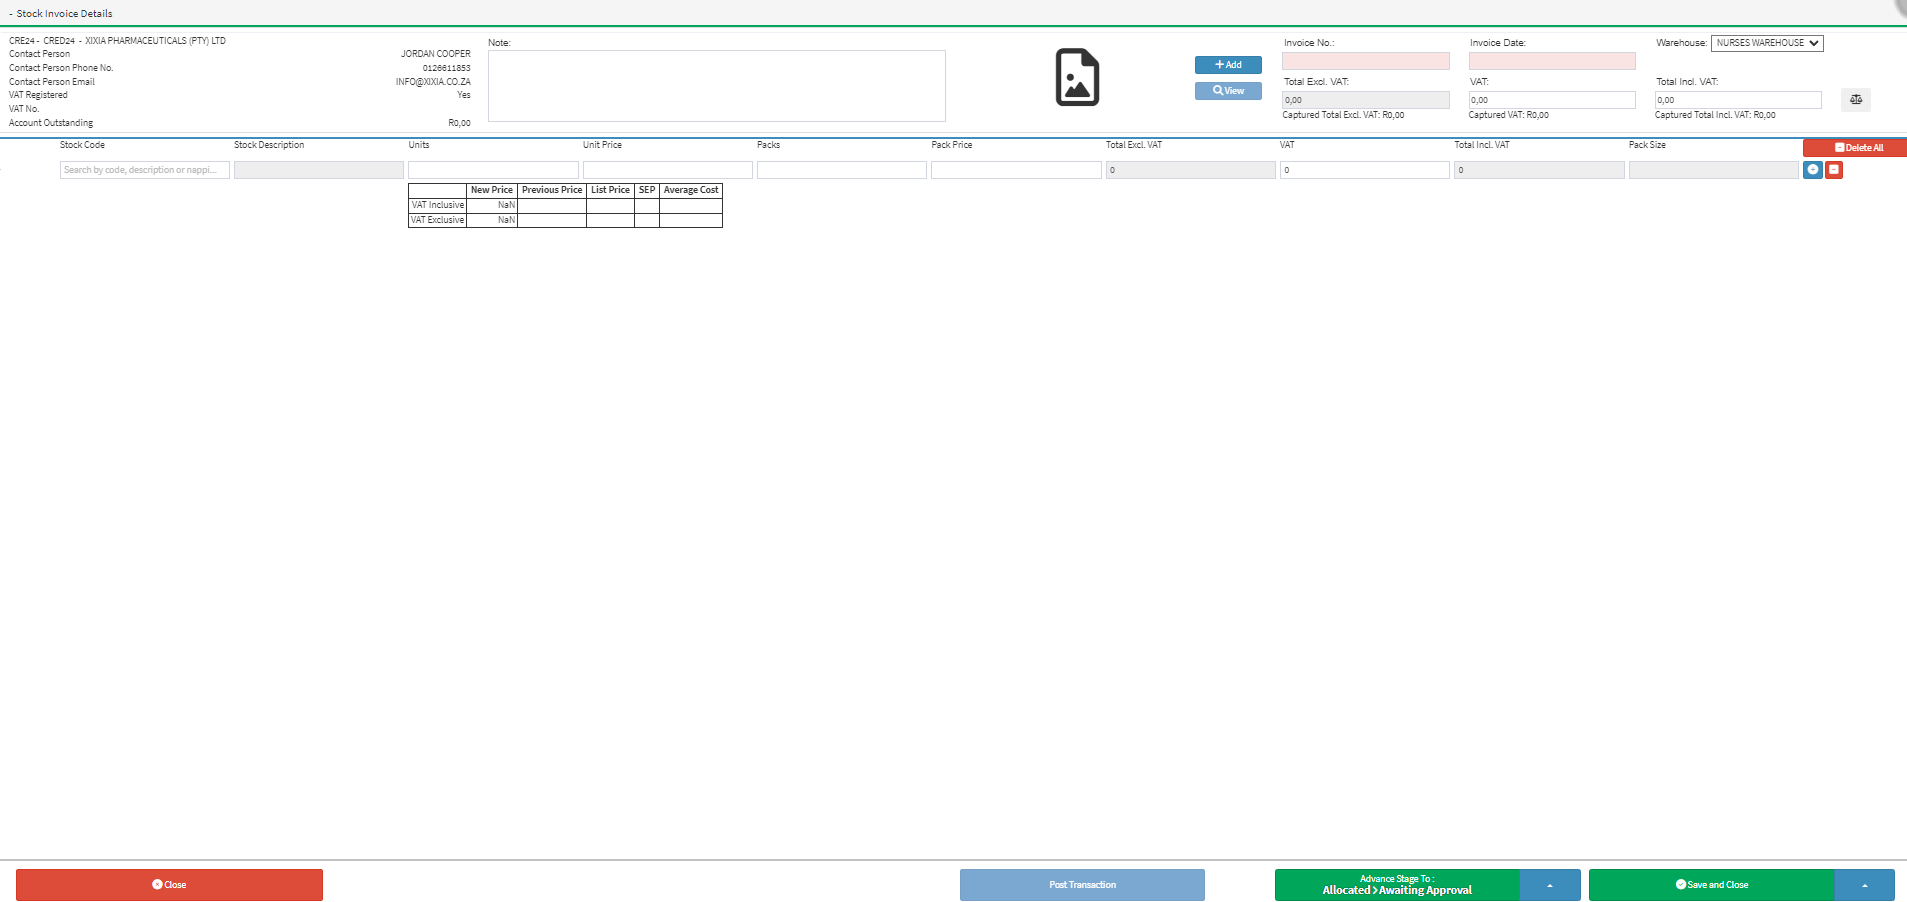Screen dimensions: 1907x902
Task: Click supplier name 'XIXIA PHARMACEUTICALS (PTY) LTD'
Action: click(155, 41)
